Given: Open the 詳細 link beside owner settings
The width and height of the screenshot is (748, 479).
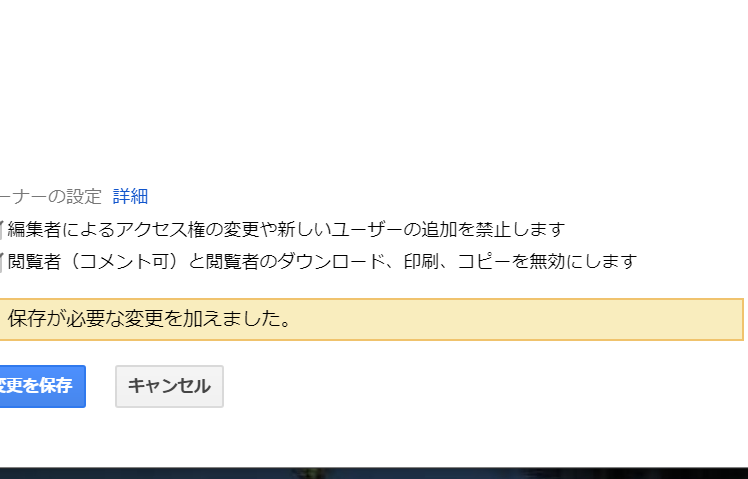Looking at the screenshot, I should click(130, 197).
